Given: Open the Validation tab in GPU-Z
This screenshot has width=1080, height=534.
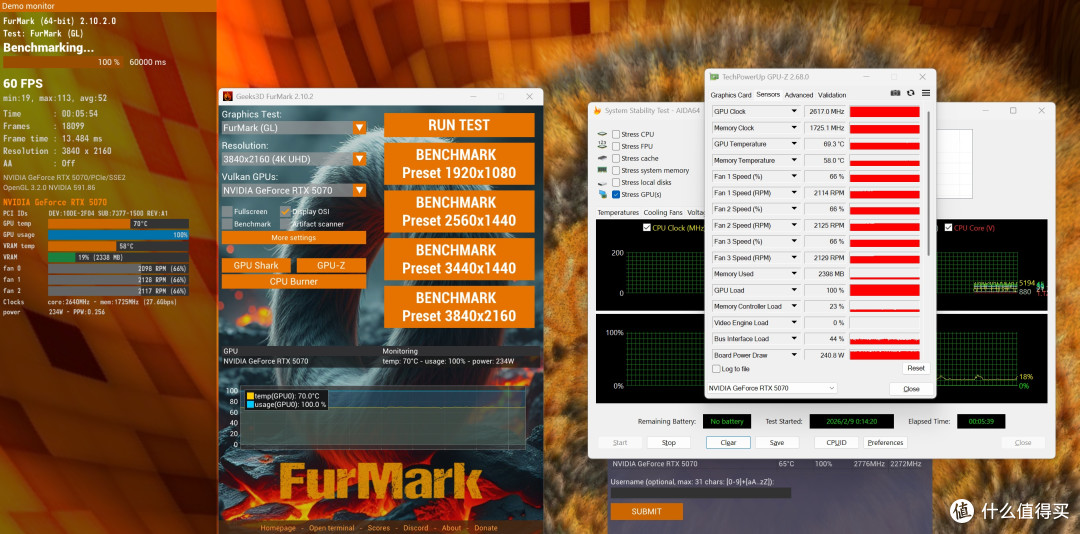Looking at the screenshot, I should 832,95.
